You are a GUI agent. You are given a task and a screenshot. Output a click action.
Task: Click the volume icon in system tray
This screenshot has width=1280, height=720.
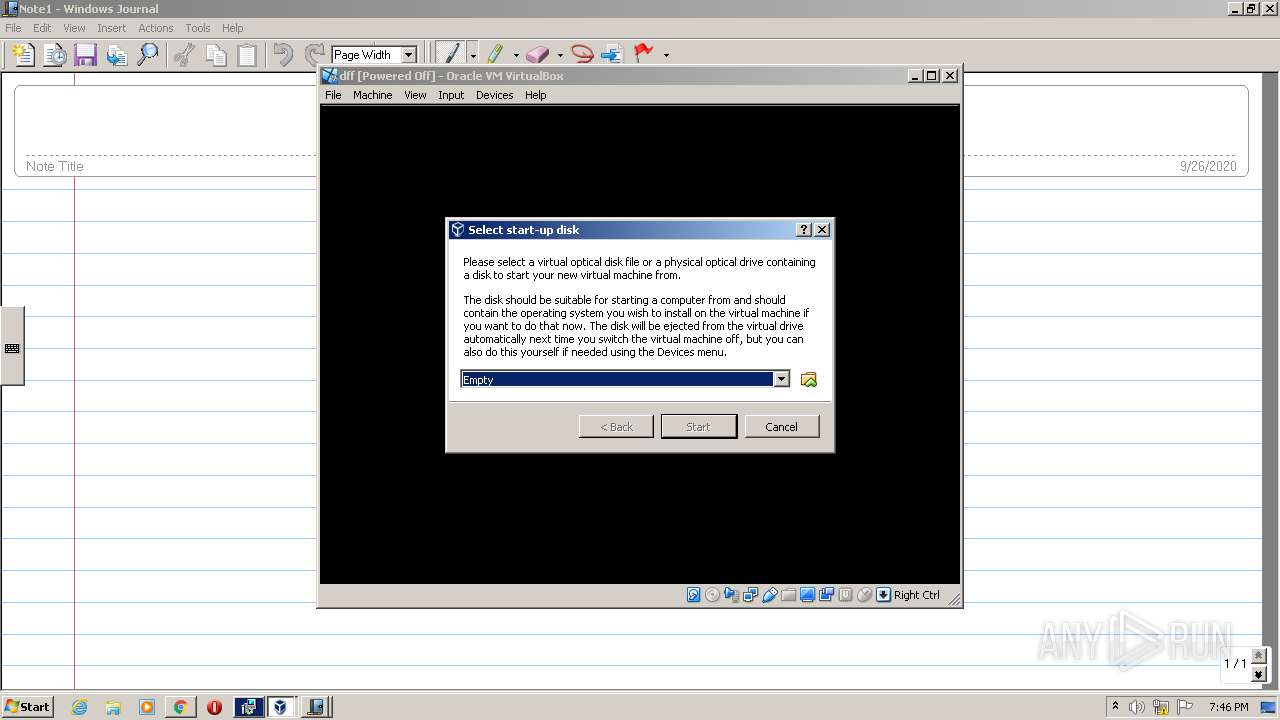(1137, 707)
